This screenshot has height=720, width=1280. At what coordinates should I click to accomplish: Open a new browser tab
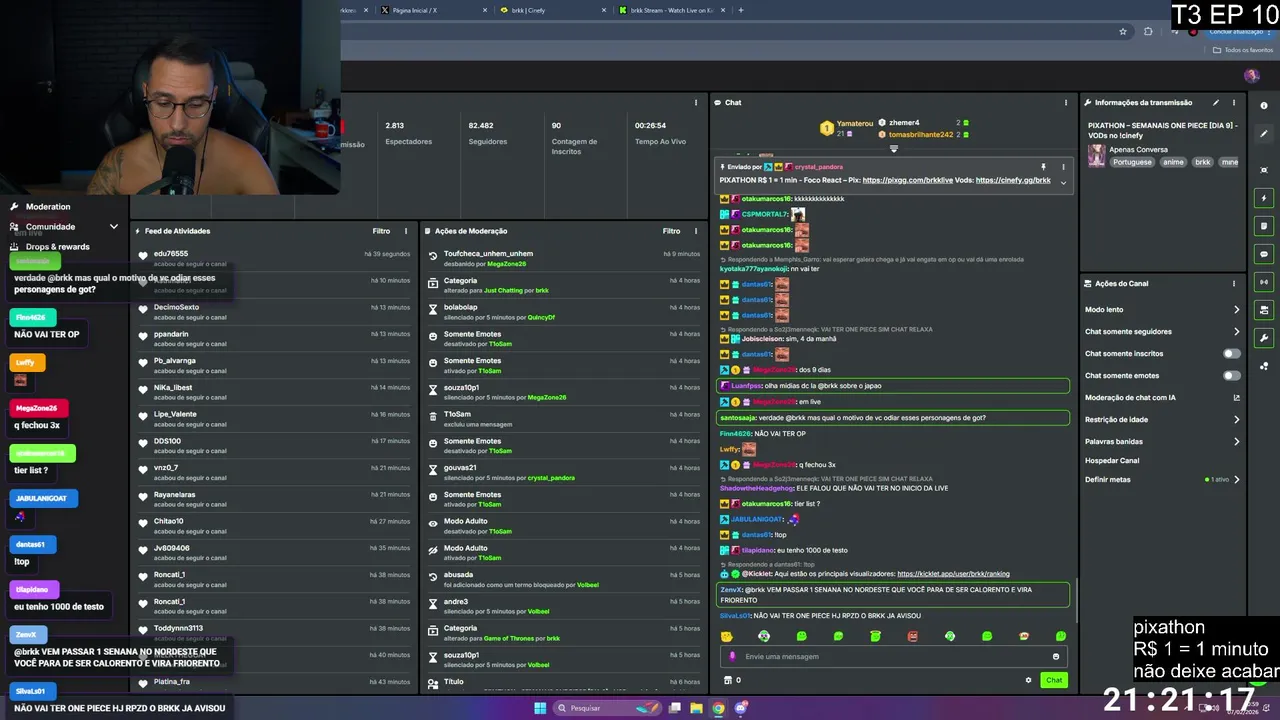point(740,10)
